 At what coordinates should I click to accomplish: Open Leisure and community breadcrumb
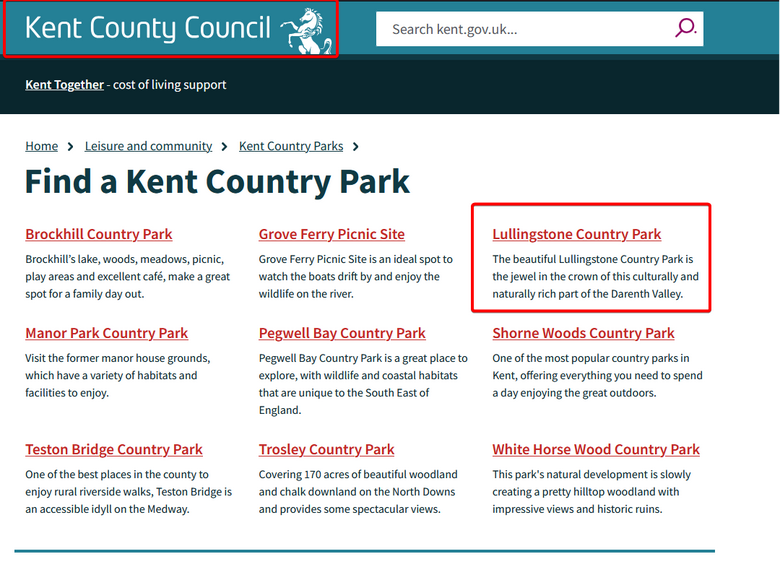tap(148, 146)
